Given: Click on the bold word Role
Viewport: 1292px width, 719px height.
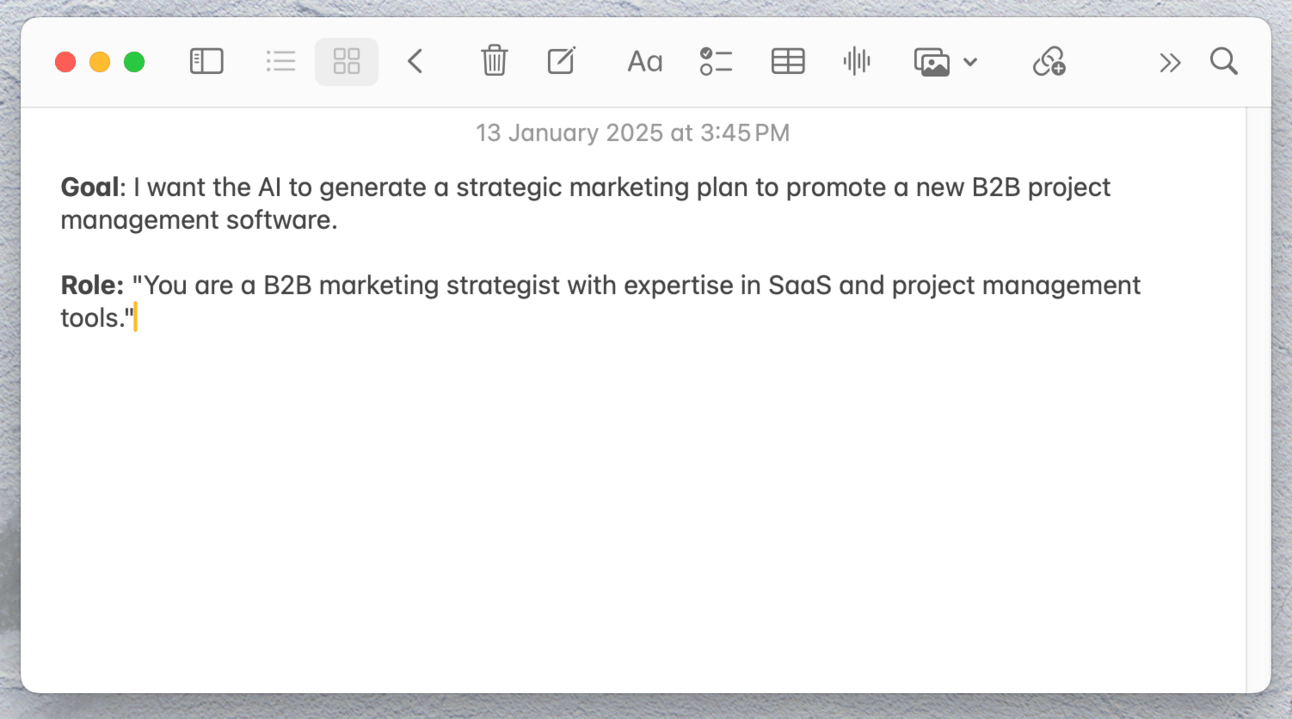Looking at the screenshot, I should click(x=89, y=286).
